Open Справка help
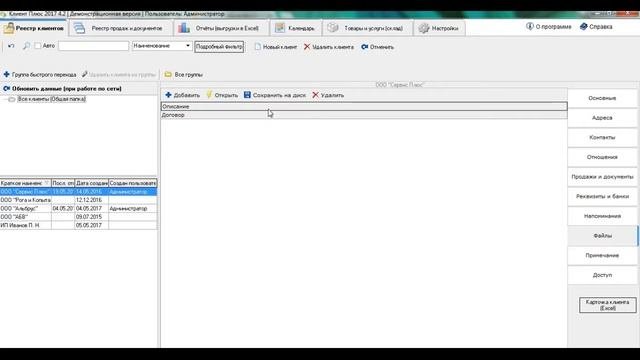The width and height of the screenshot is (640, 360). coord(596,27)
